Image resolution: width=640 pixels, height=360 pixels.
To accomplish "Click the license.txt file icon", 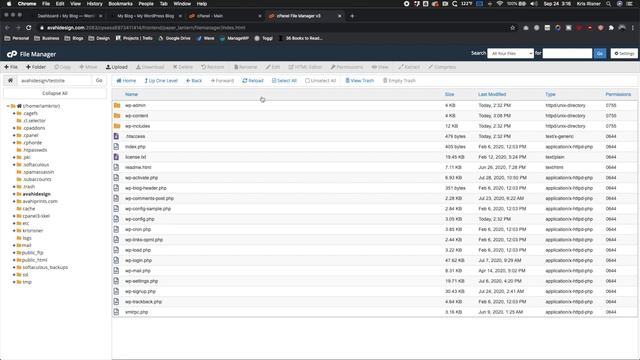I will [x=116, y=157].
